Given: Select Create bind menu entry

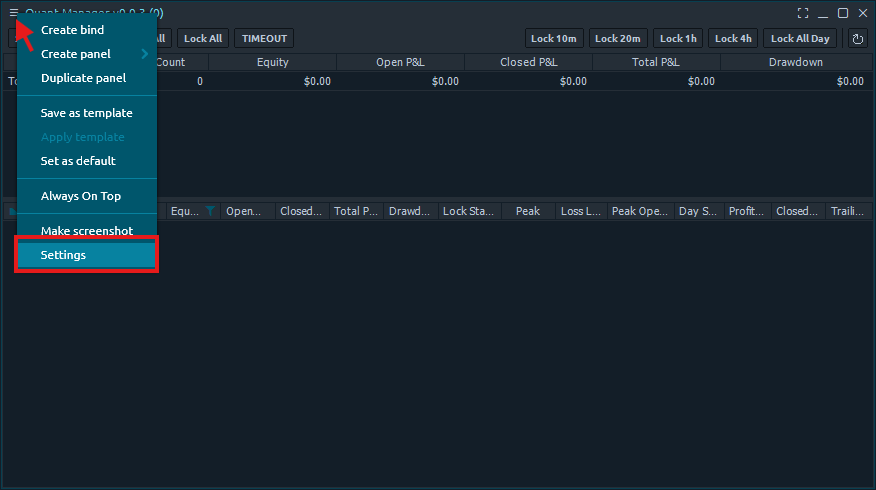Looking at the screenshot, I should point(72,30).
